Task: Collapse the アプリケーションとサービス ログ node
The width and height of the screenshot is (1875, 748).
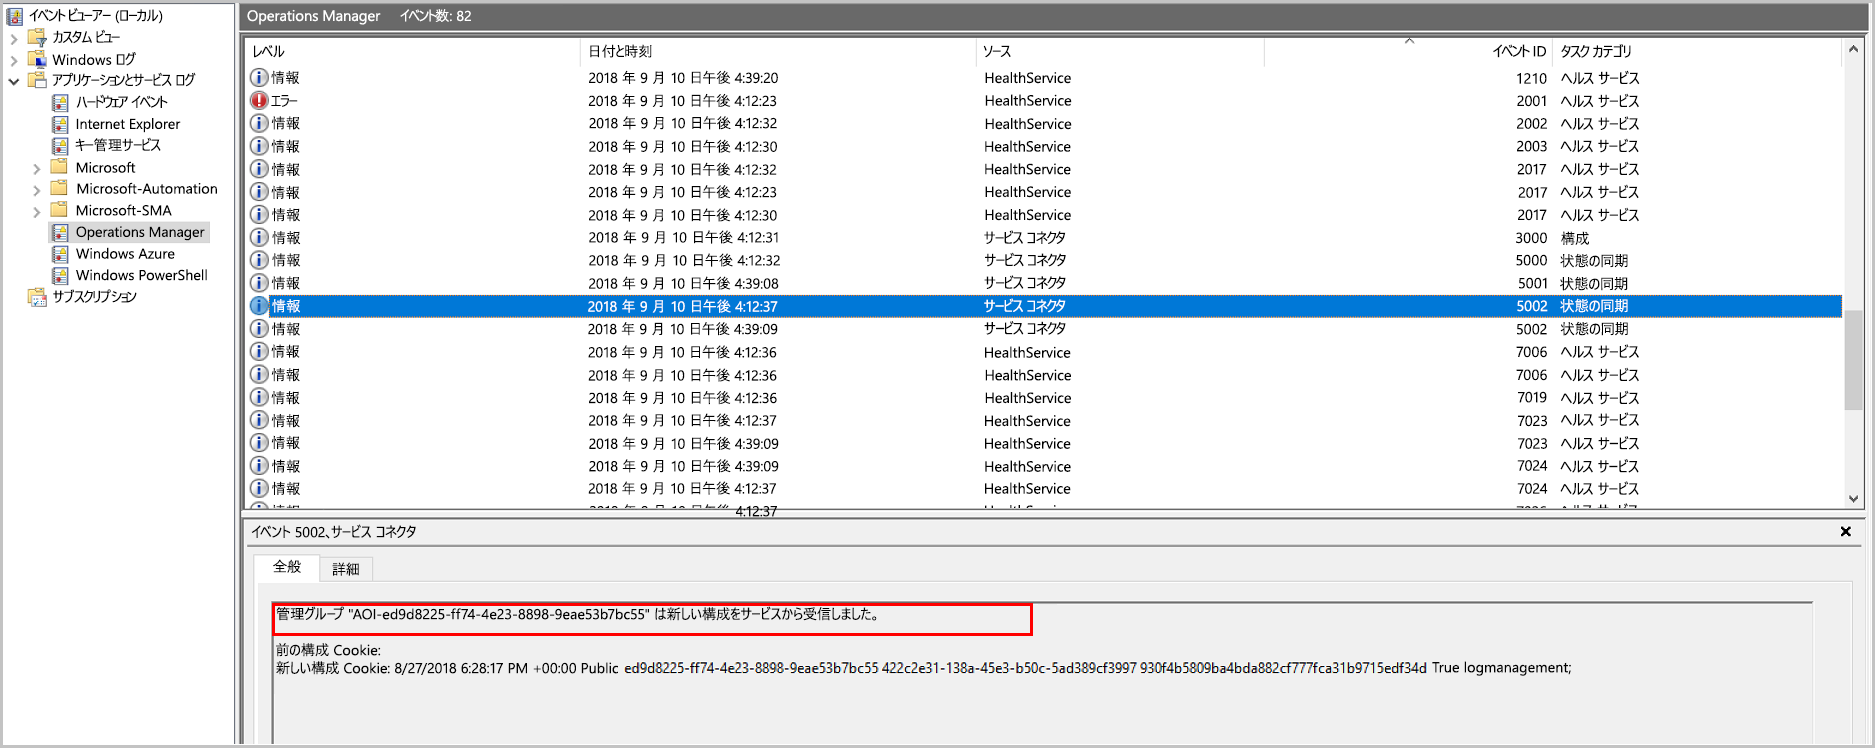Action: point(14,81)
